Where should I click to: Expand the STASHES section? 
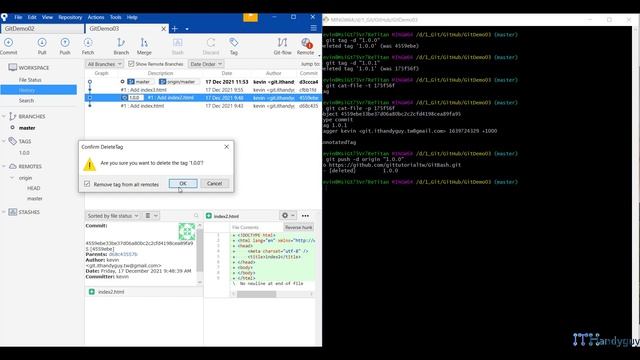point(4,212)
